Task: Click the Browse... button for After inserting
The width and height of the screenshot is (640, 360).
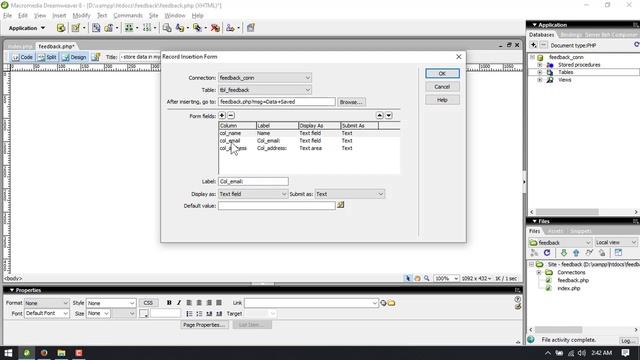Action: click(x=351, y=102)
